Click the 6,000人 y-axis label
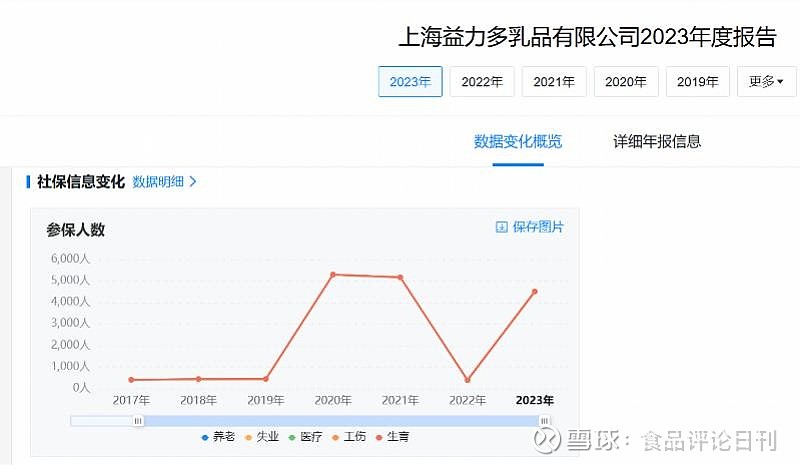800x465 pixels. [x=70, y=258]
